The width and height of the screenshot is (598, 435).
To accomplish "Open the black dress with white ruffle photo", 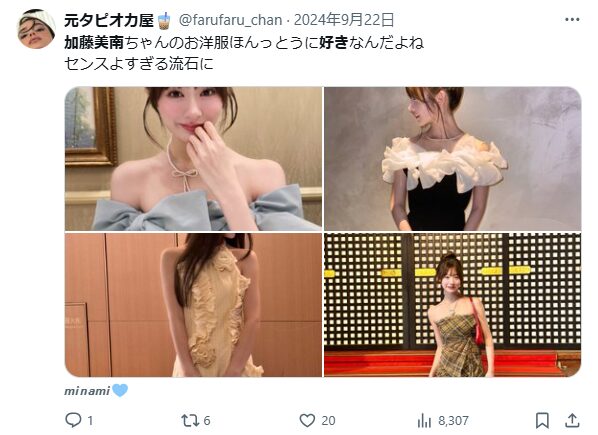I will click(453, 159).
